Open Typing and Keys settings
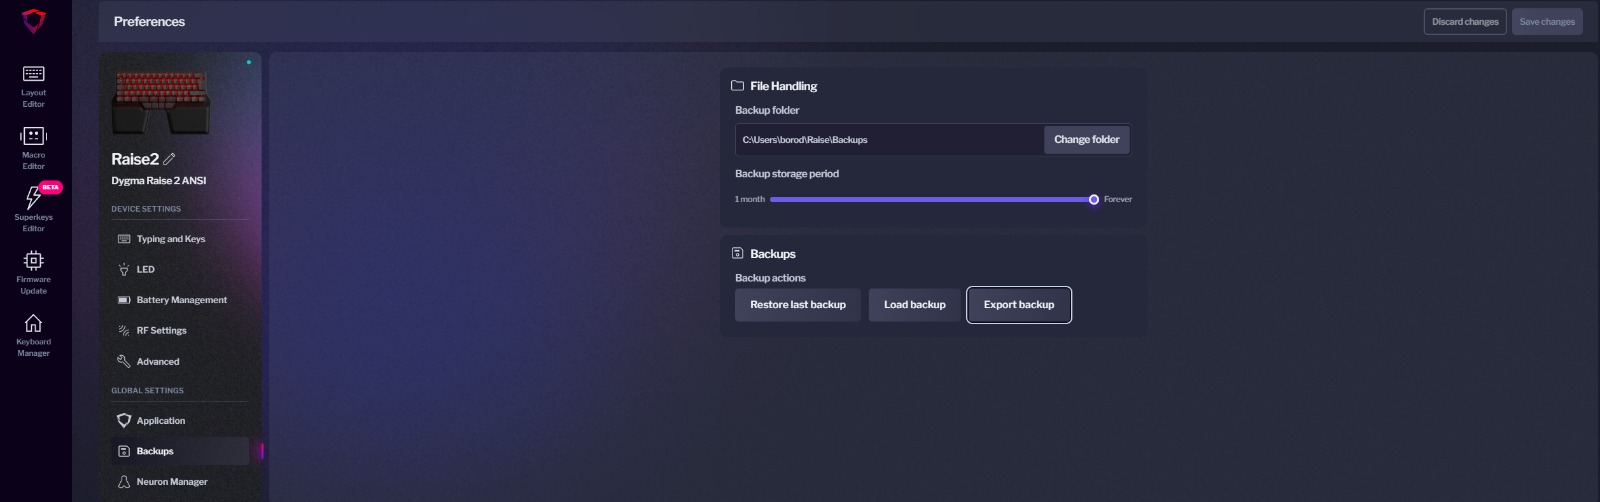The width and height of the screenshot is (1600, 502). tap(180, 239)
